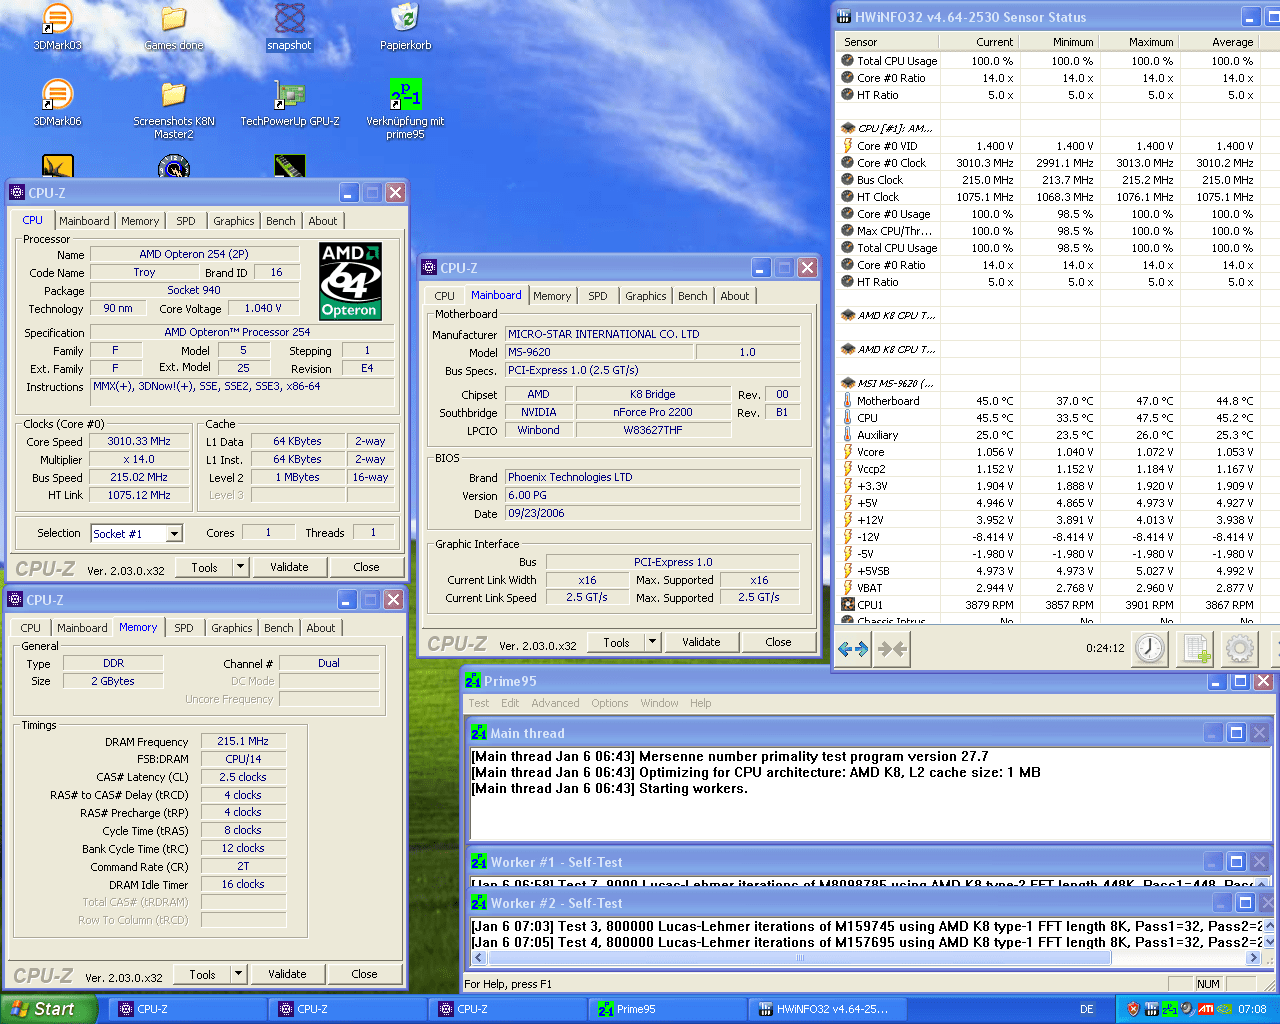
Task: Open the Socket #1 selection dropdown
Action: click(x=174, y=534)
